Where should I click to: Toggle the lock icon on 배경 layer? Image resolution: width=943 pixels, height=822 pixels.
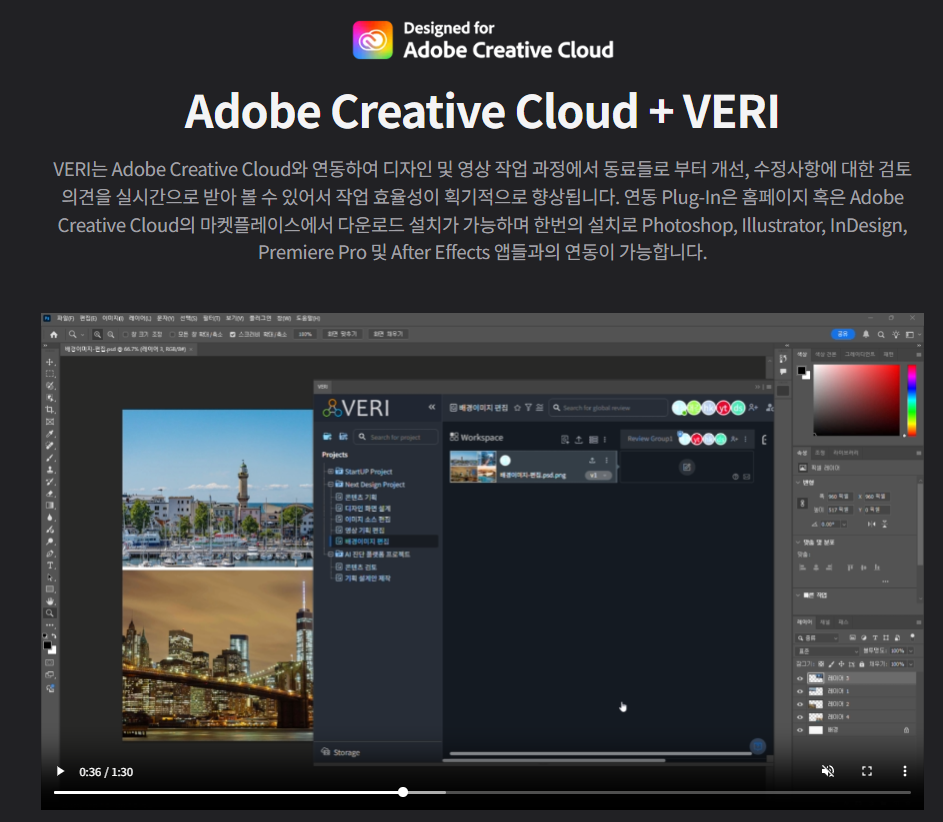[906, 730]
